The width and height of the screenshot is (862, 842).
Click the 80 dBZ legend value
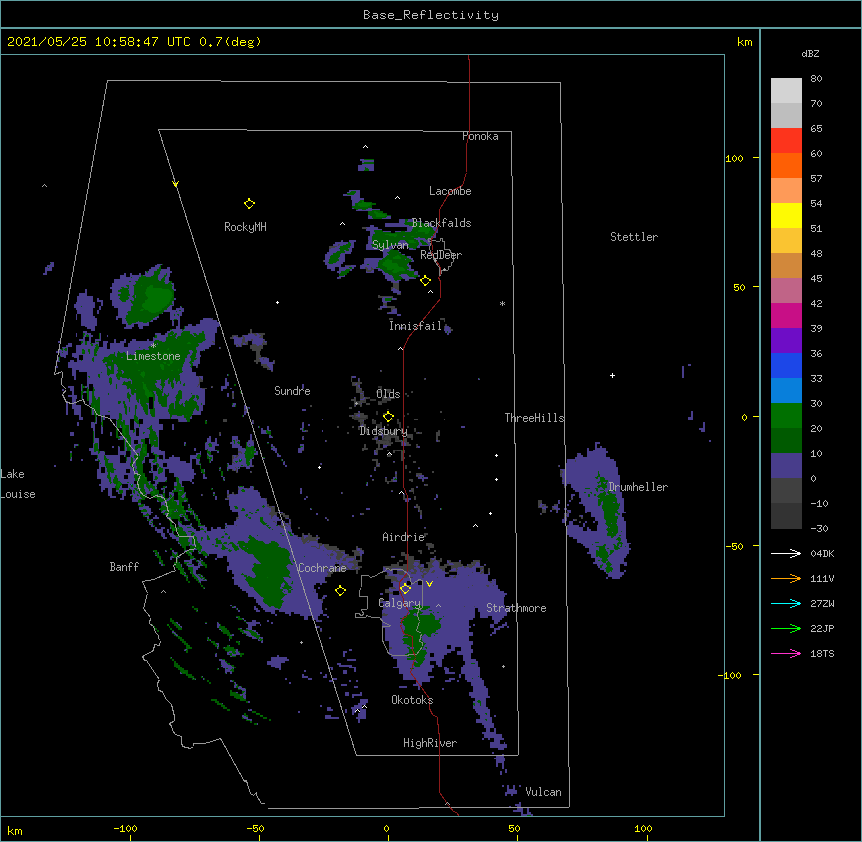pyautogui.click(x=816, y=79)
